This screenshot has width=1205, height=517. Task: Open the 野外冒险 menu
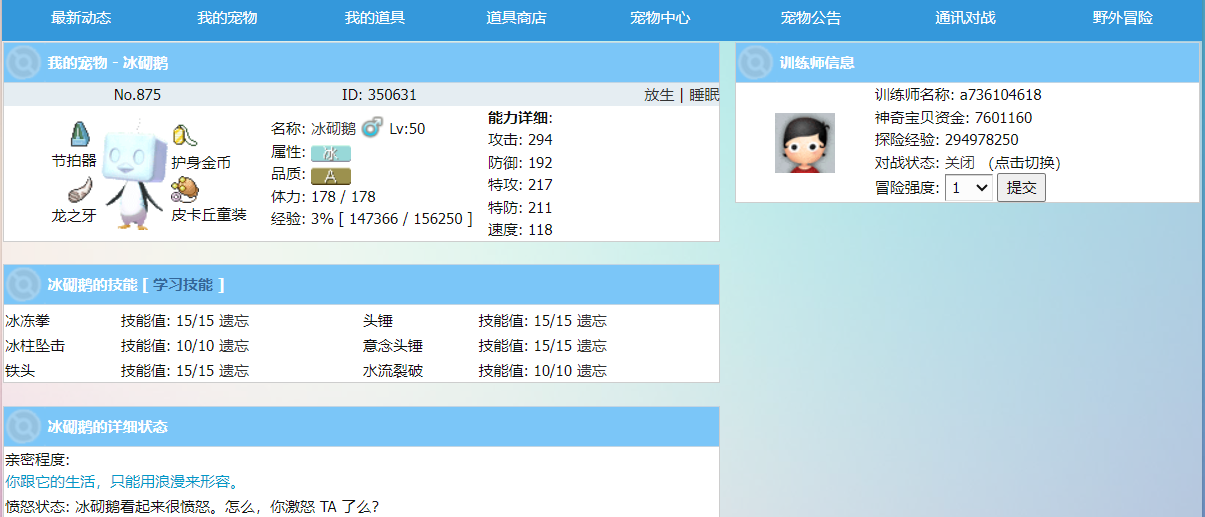[x=1123, y=18]
